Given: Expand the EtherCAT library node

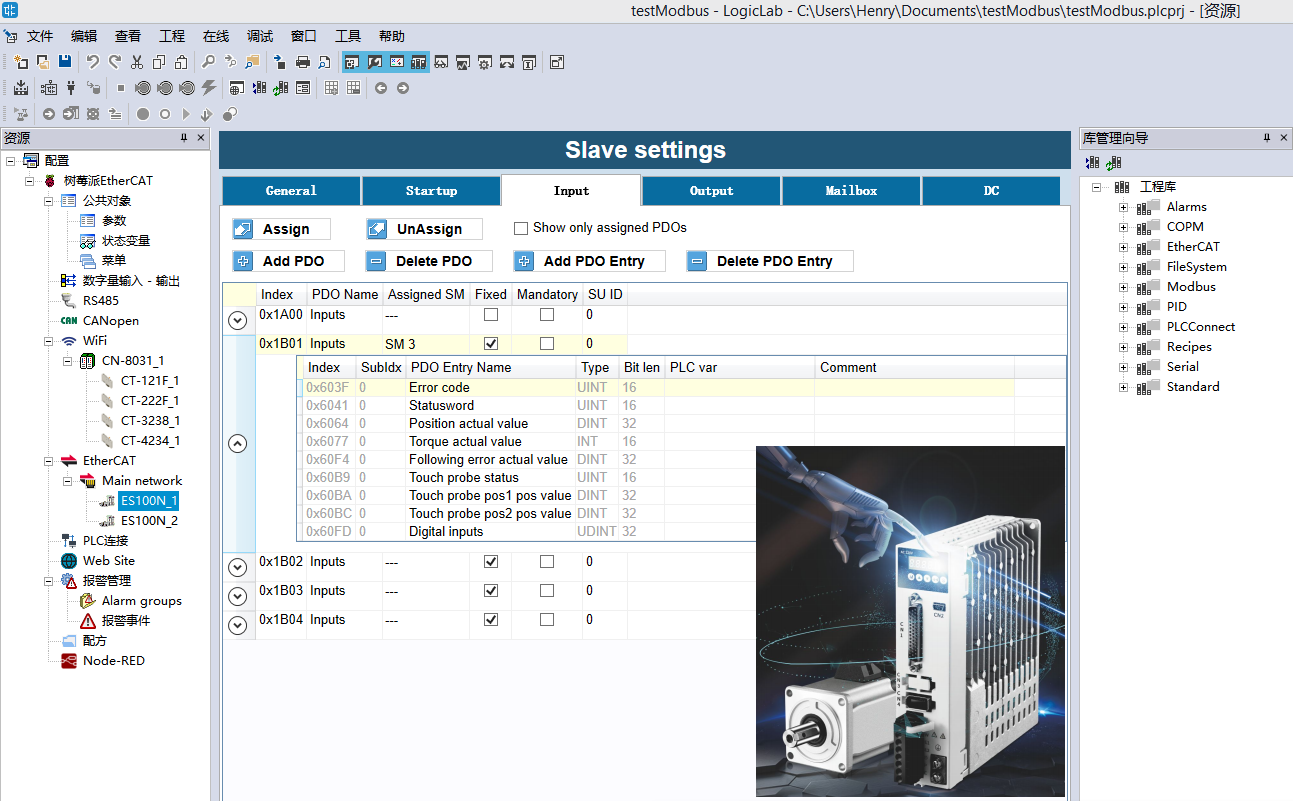Looking at the screenshot, I should [x=1123, y=247].
